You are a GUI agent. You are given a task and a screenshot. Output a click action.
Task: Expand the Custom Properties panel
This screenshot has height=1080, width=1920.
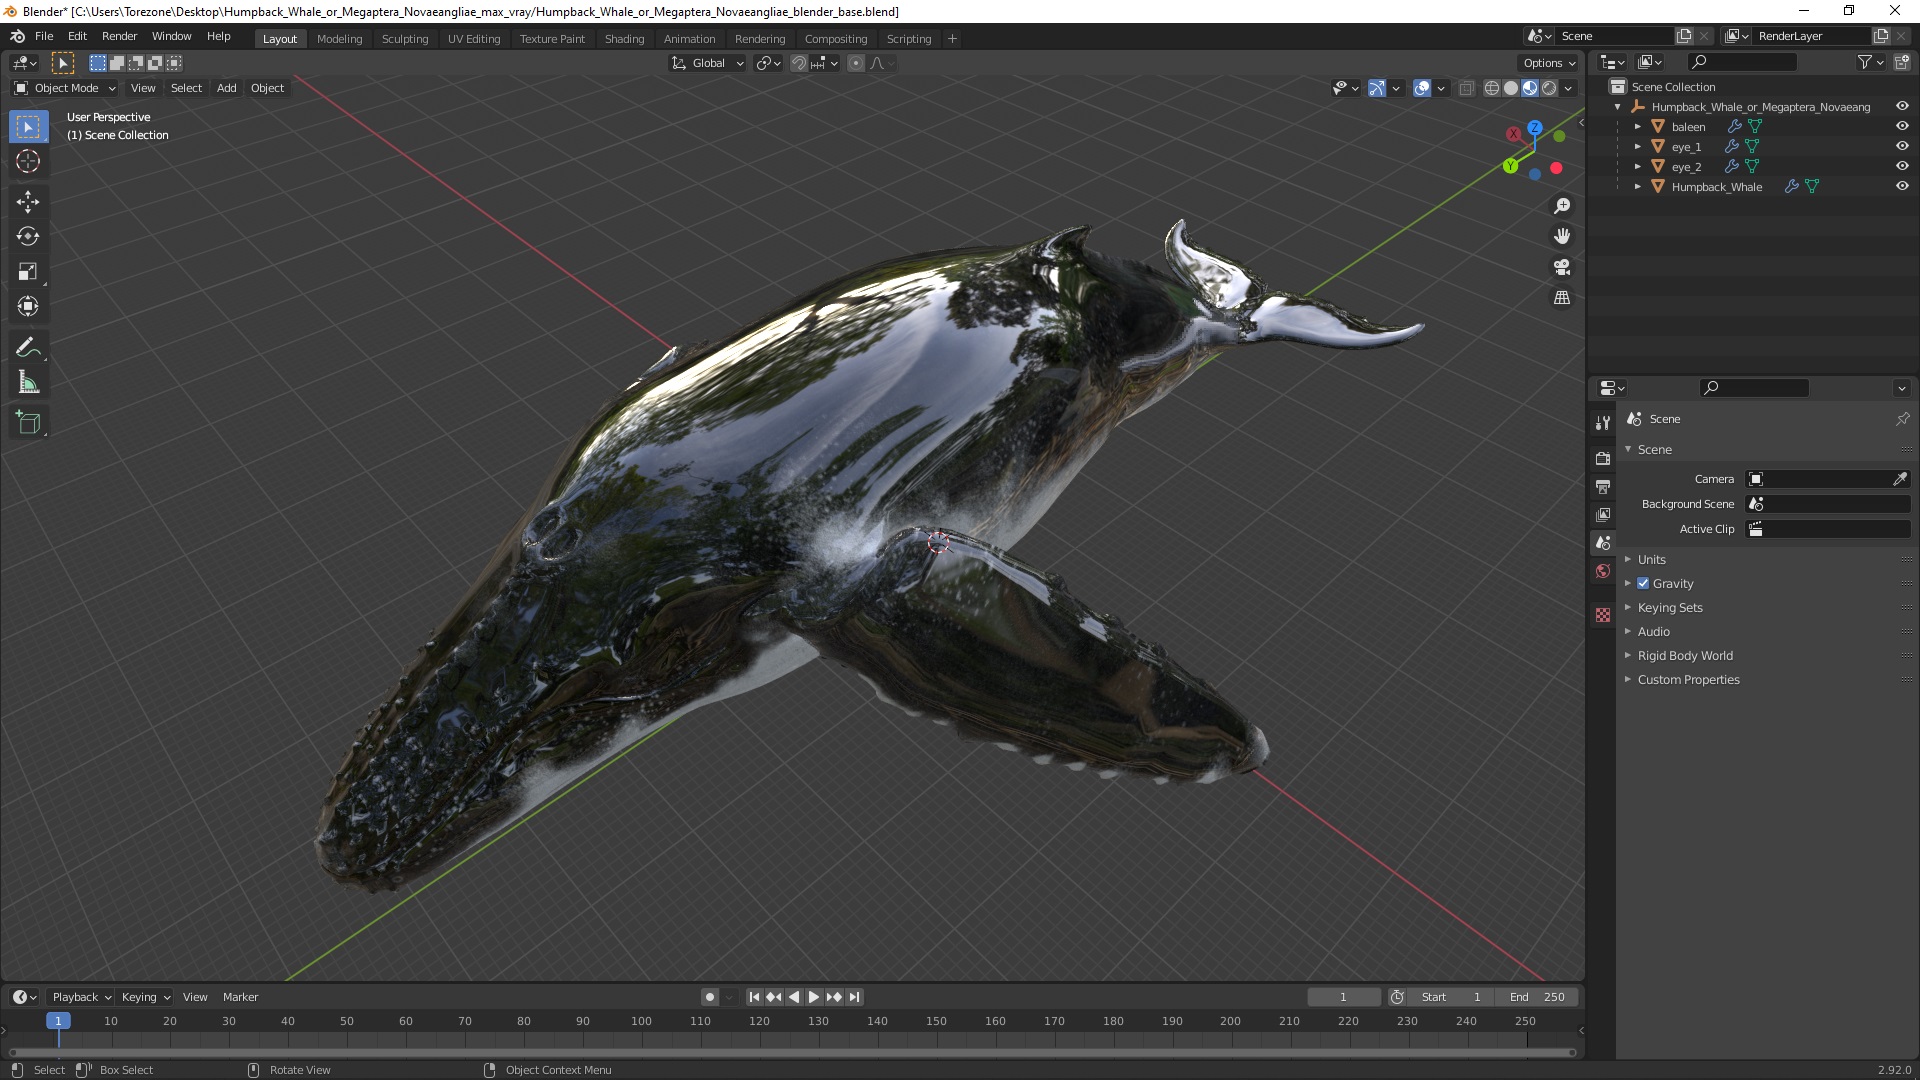pyautogui.click(x=1688, y=680)
